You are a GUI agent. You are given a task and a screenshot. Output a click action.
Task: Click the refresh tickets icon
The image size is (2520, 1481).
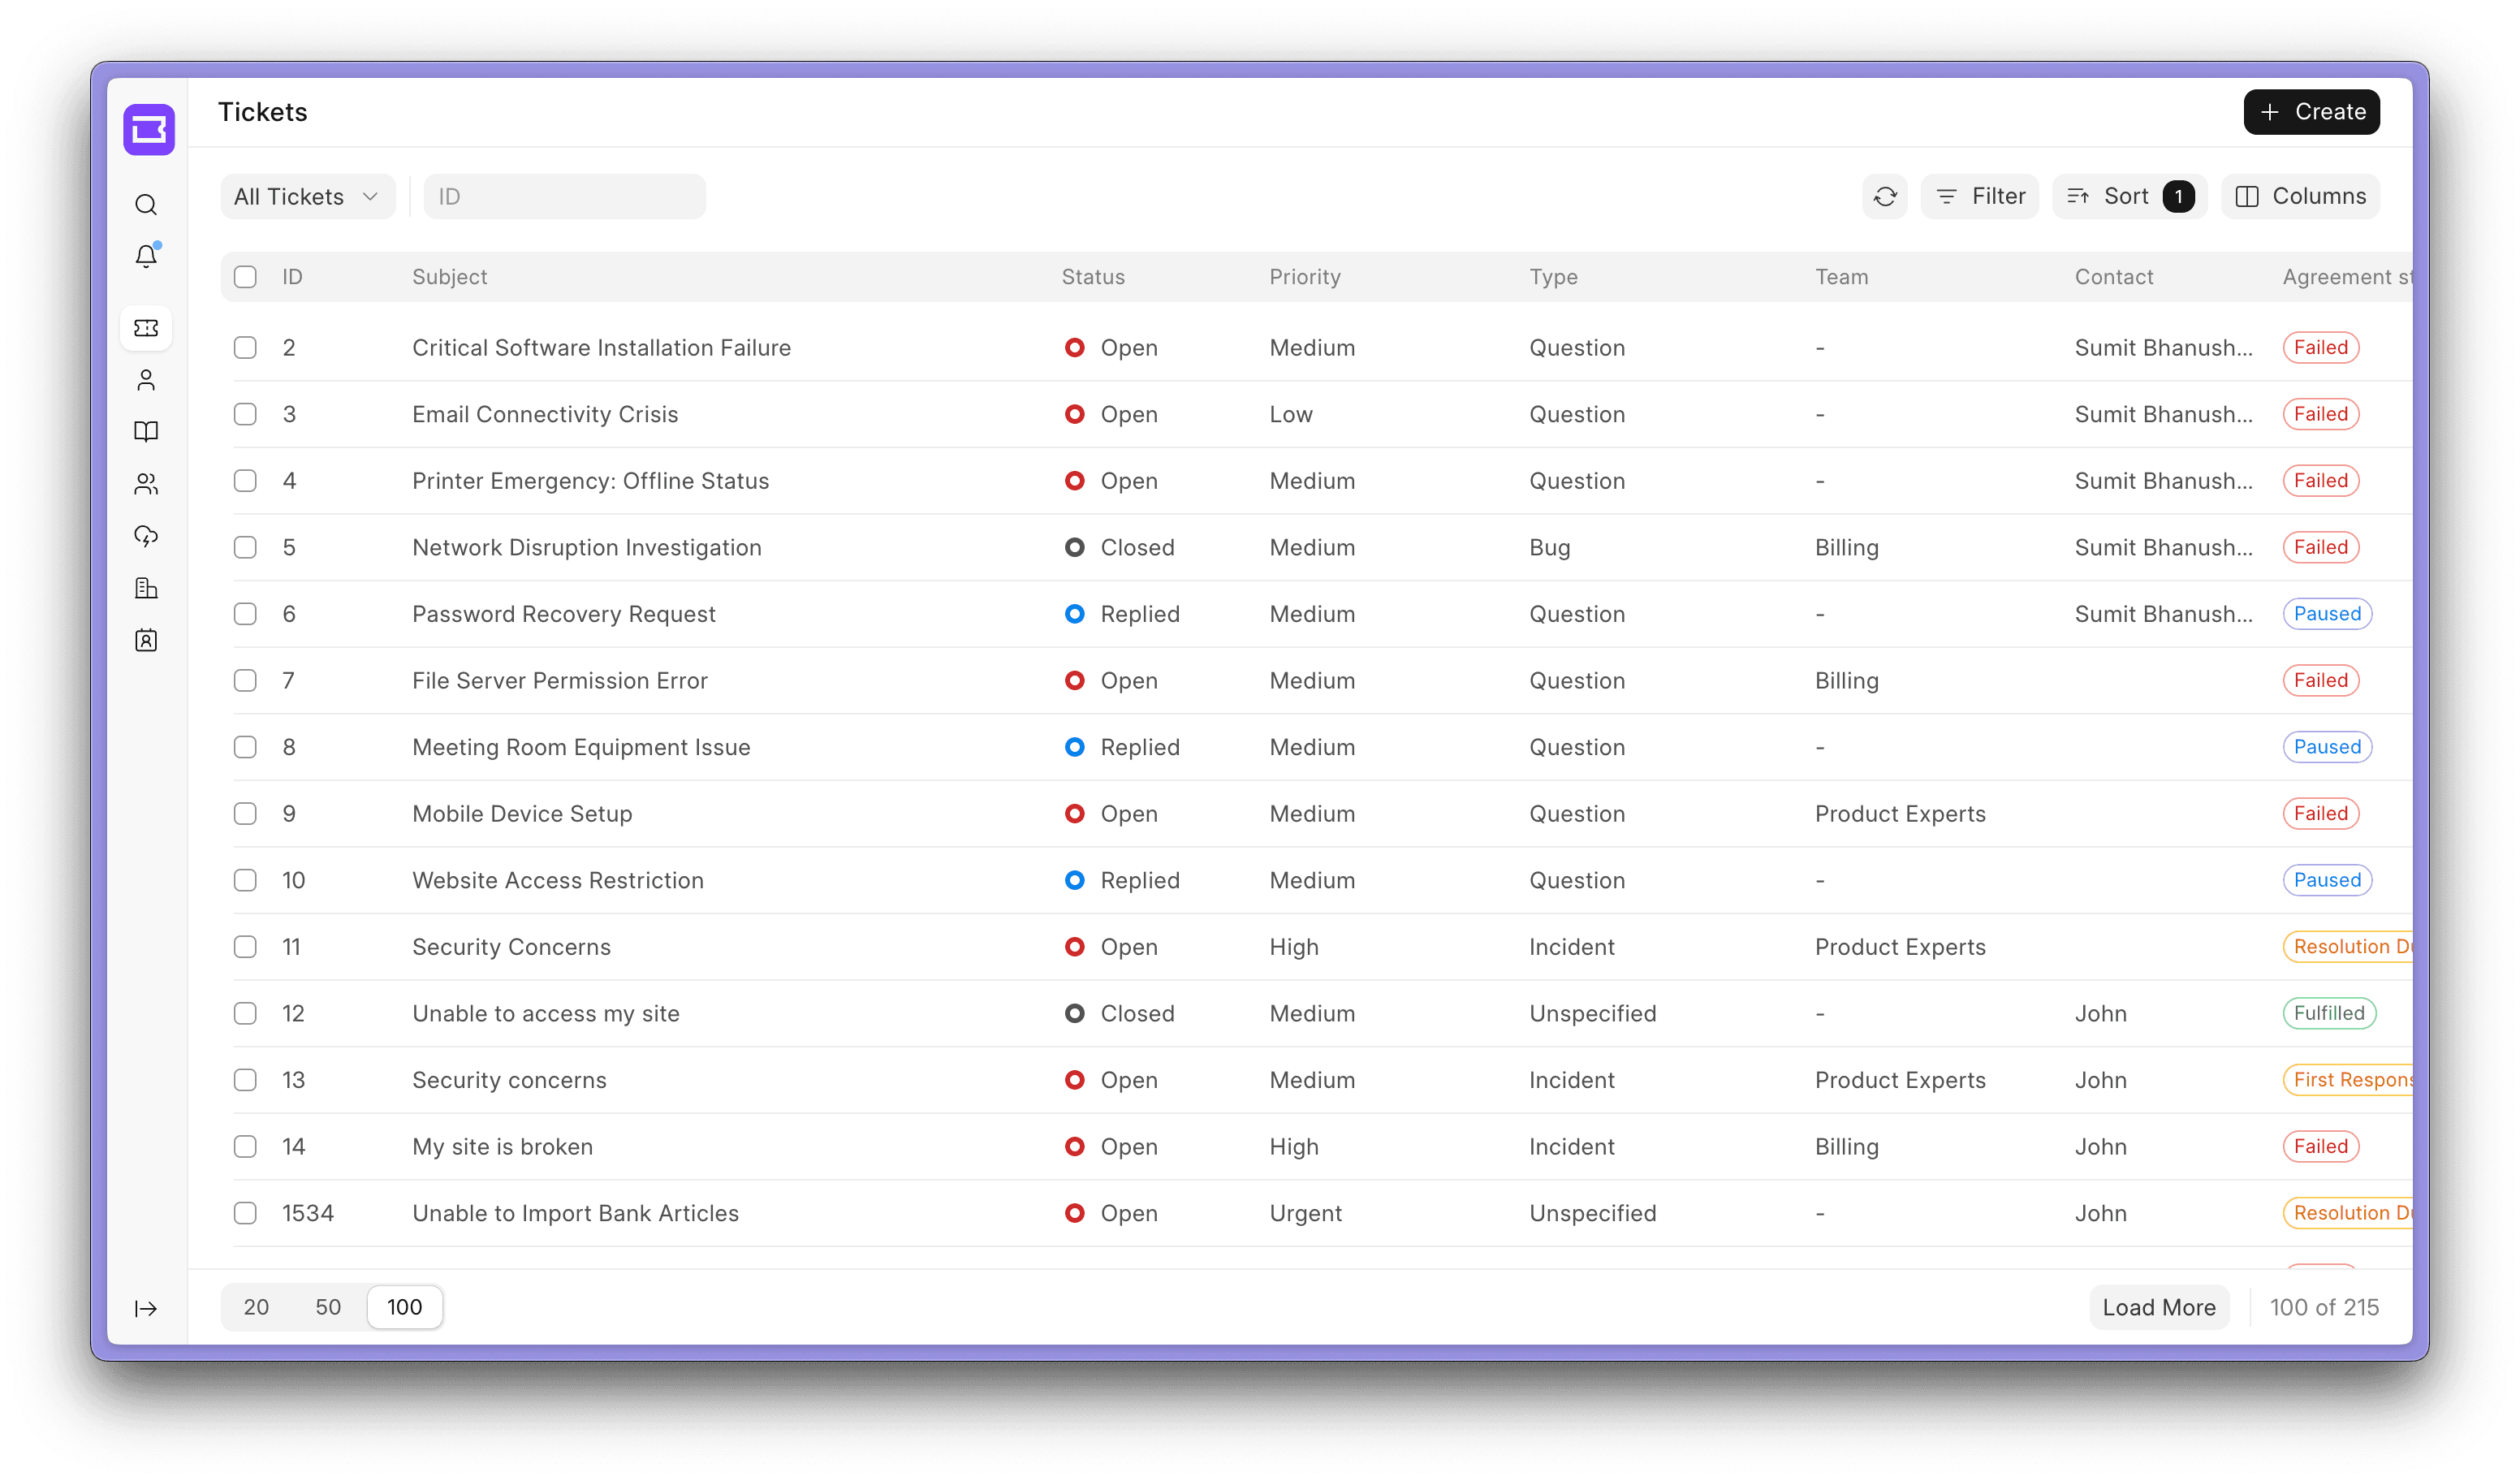coord(1884,197)
